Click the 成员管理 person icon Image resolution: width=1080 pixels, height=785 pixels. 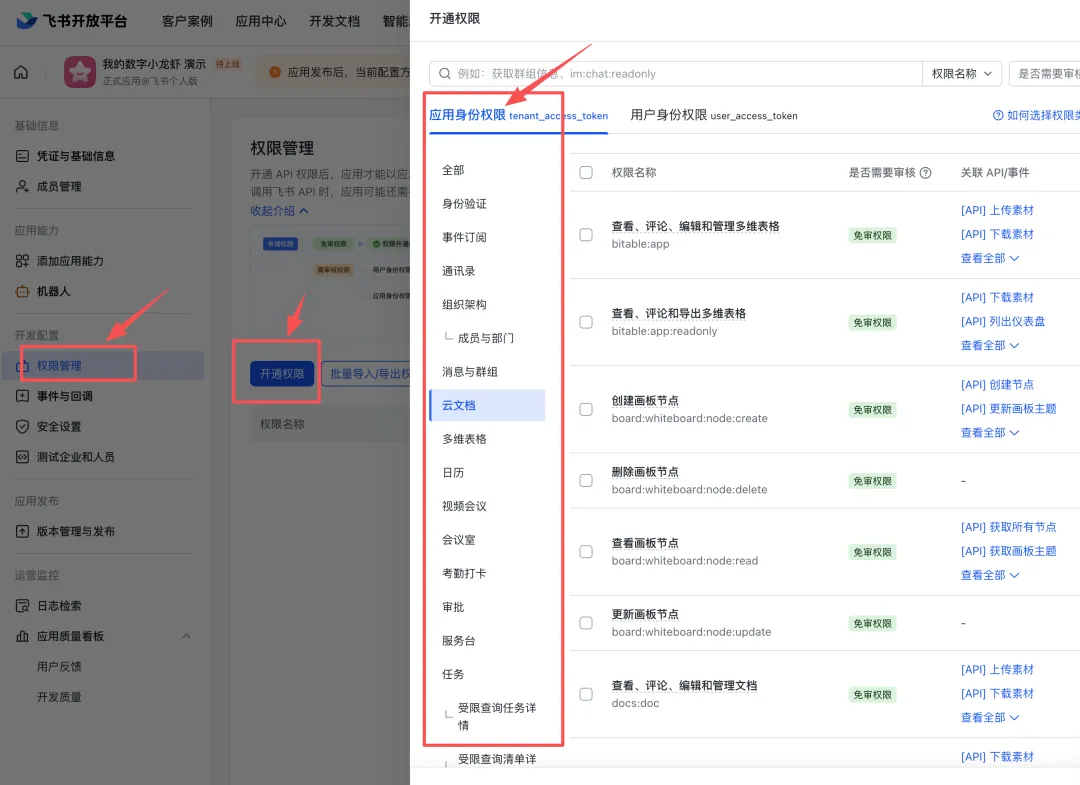(22, 187)
